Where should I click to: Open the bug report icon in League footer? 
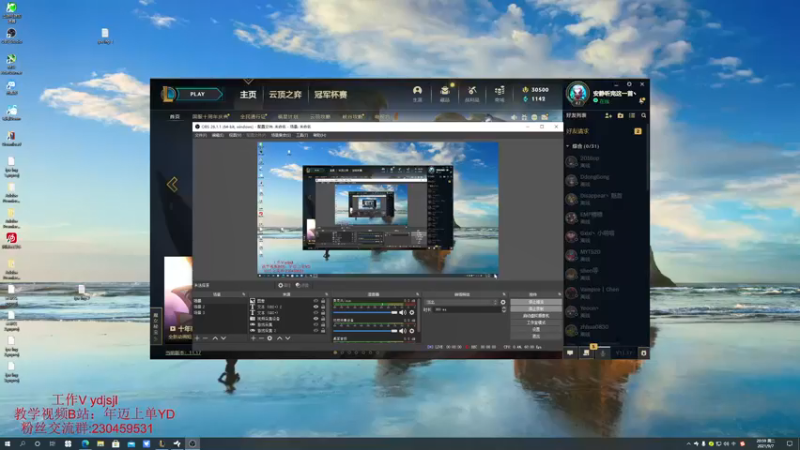point(643,353)
